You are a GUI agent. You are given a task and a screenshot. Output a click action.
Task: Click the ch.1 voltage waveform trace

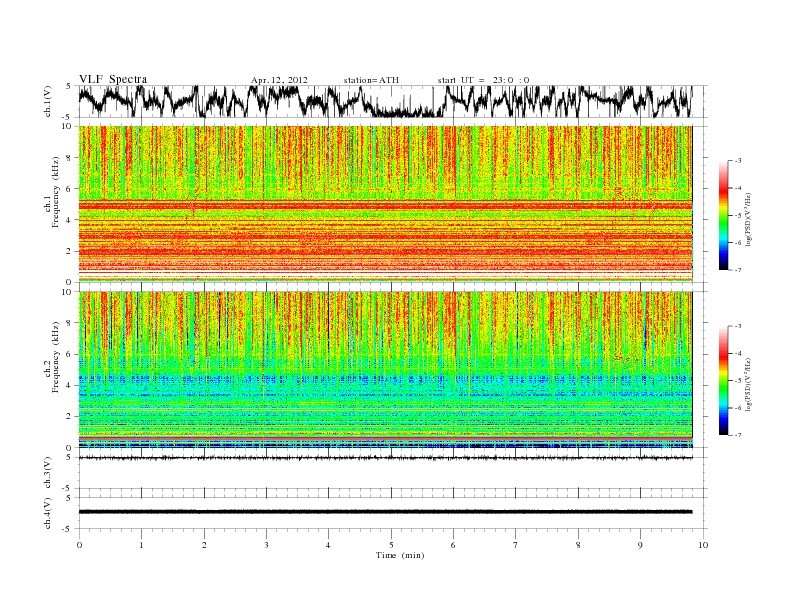pyautogui.click(x=385, y=101)
